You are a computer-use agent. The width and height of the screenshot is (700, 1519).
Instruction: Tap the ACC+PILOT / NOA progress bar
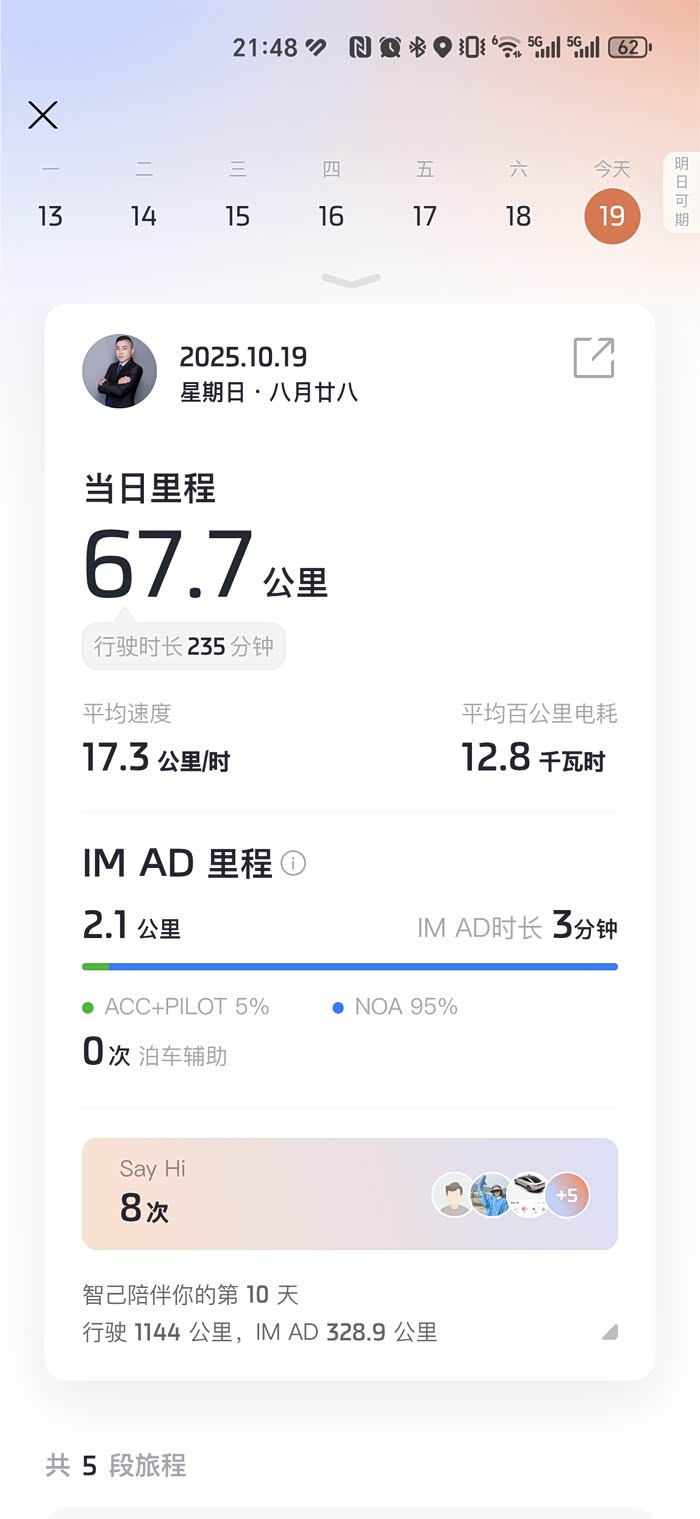click(x=350, y=967)
